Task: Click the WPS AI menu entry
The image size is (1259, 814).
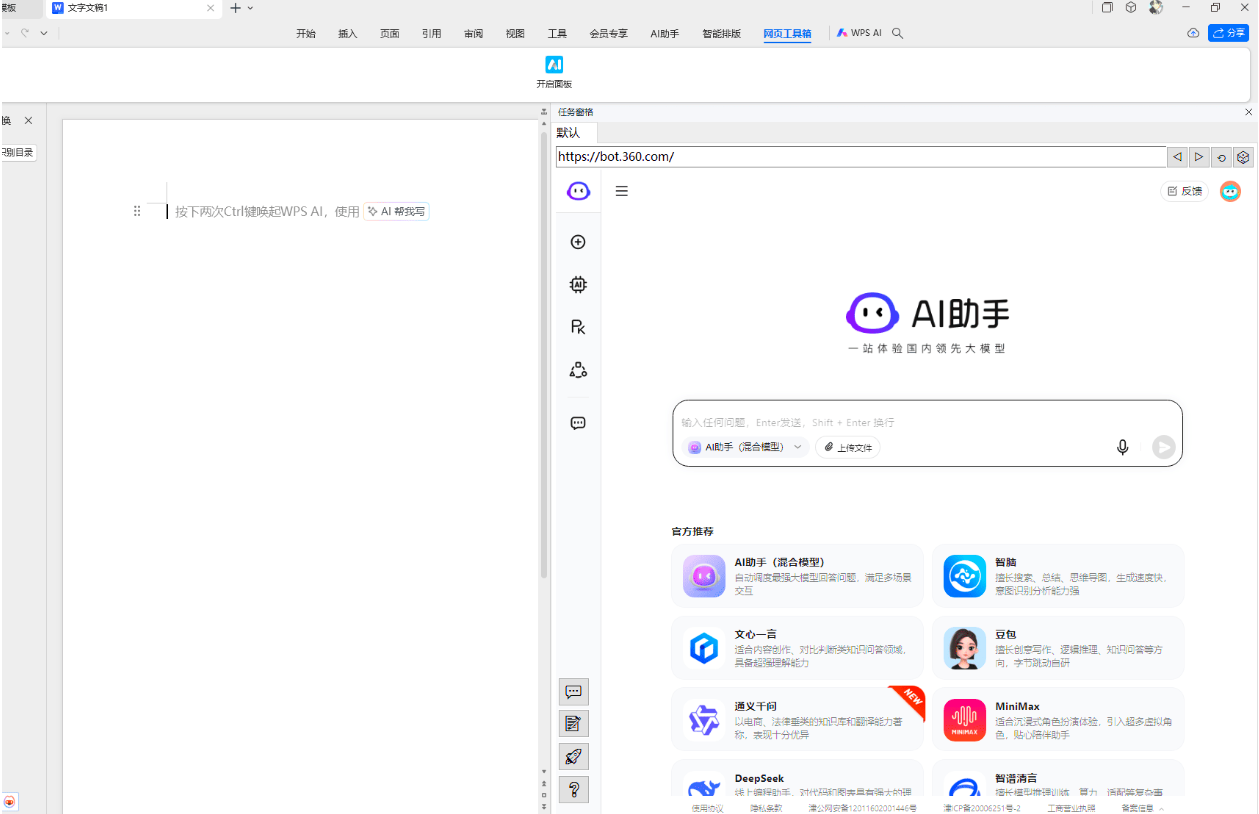Action: tap(860, 33)
